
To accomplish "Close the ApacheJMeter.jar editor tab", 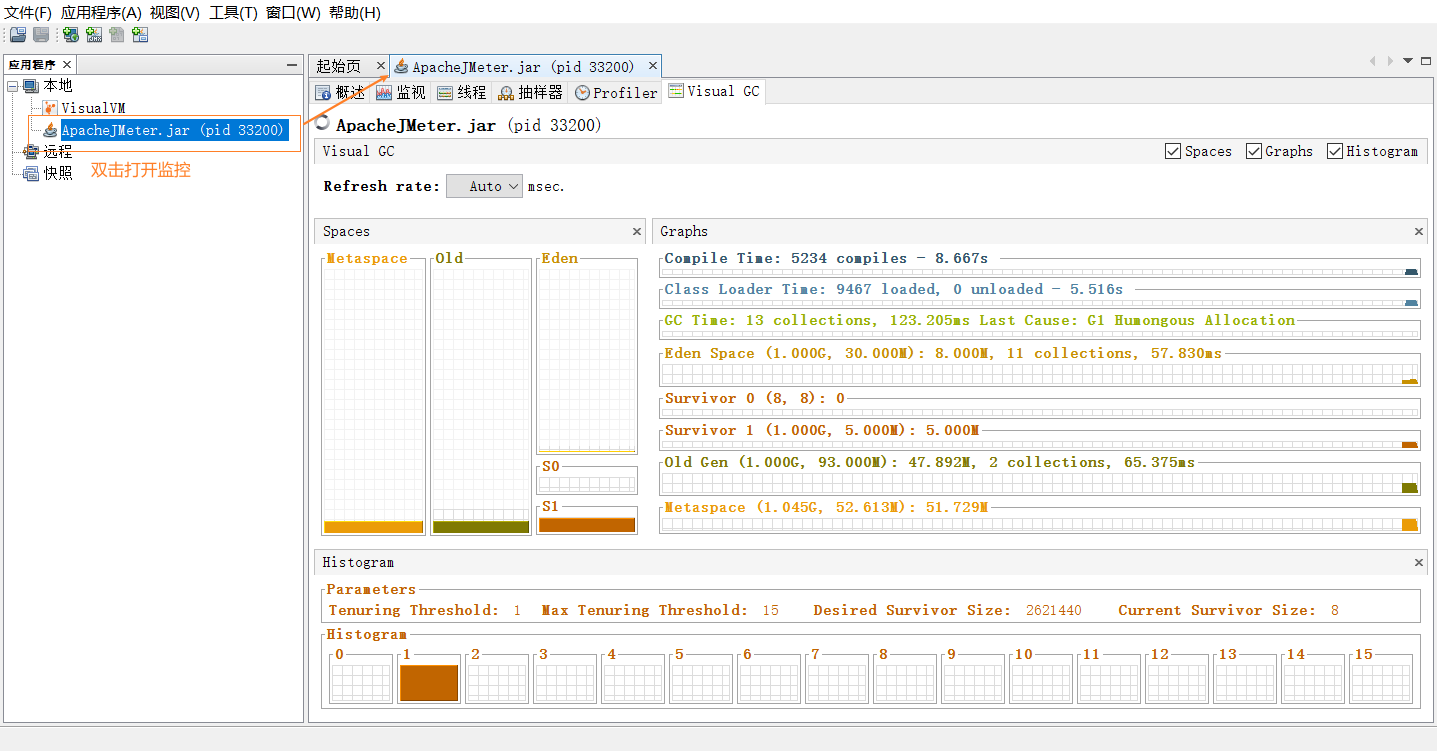I will 653,66.
